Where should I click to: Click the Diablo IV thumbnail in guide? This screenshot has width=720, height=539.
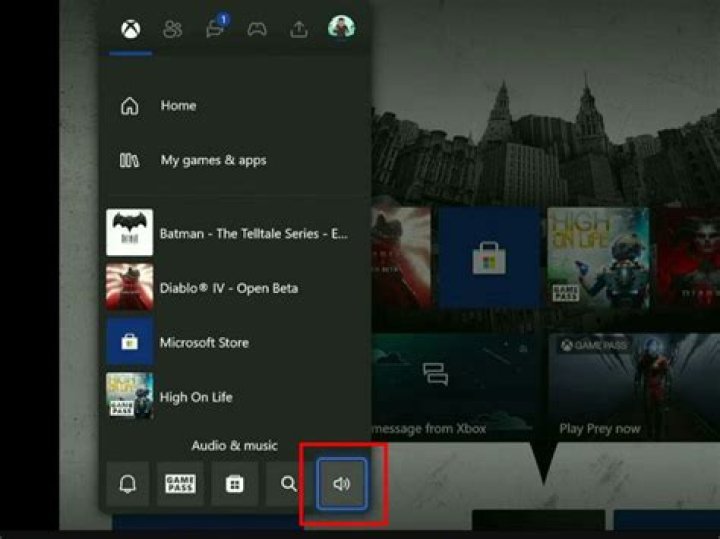tap(129, 287)
